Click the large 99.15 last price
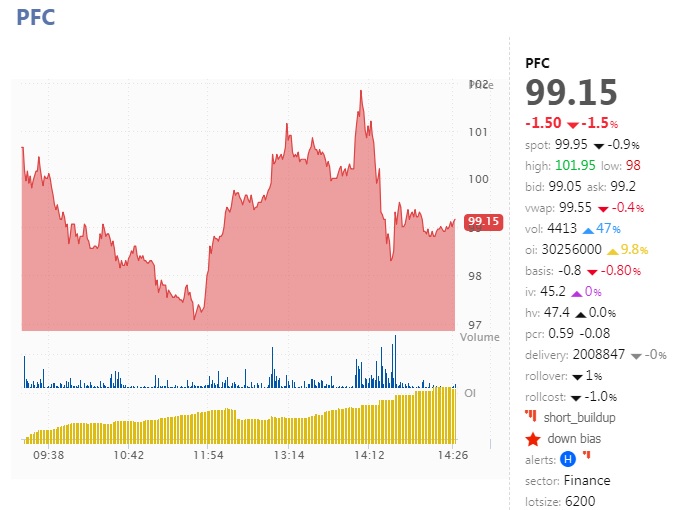The height and width of the screenshot is (510, 691). point(572,92)
